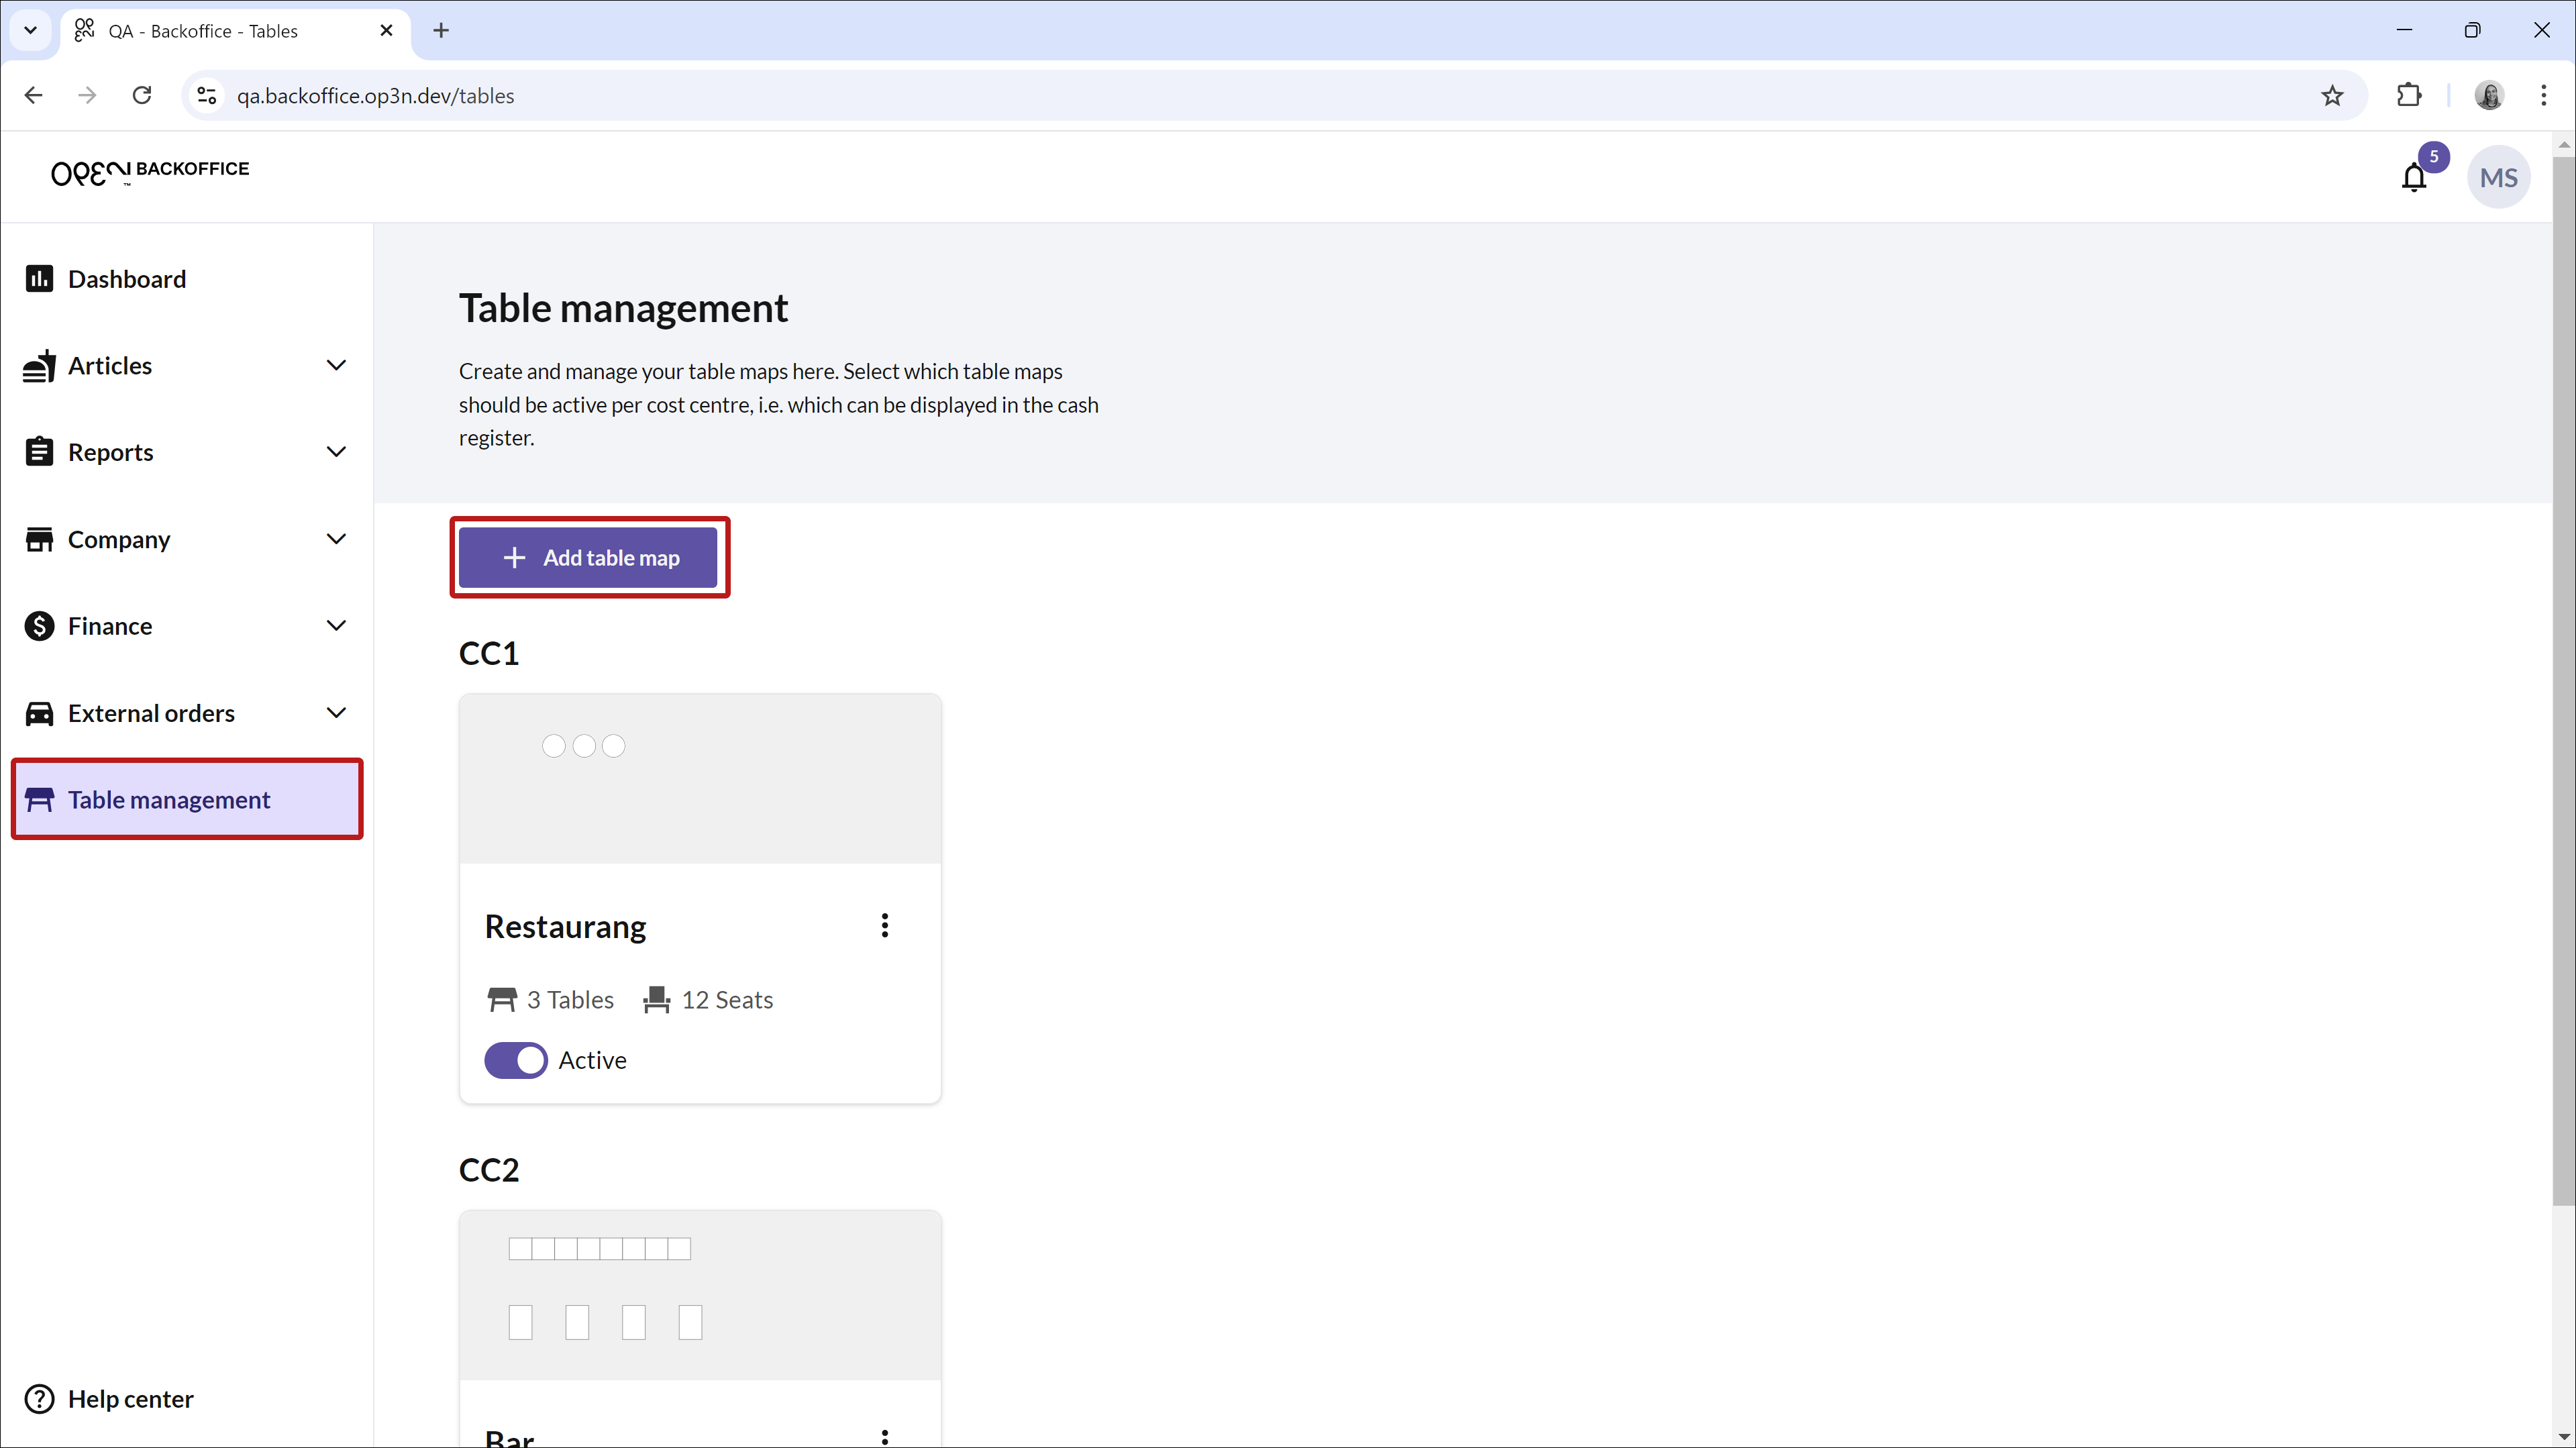This screenshot has width=2576, height=1448.
Task: Expand the Finance menu chevron
Action: (336, 626)
